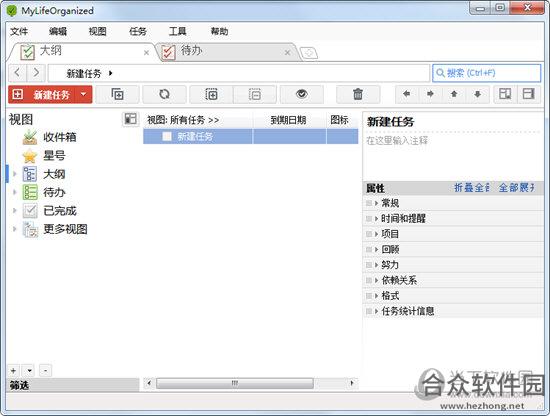This screenshot has height=416, width=550.
Task: Click the trash delete toolbar icon
Action: [x=358, y=94]
